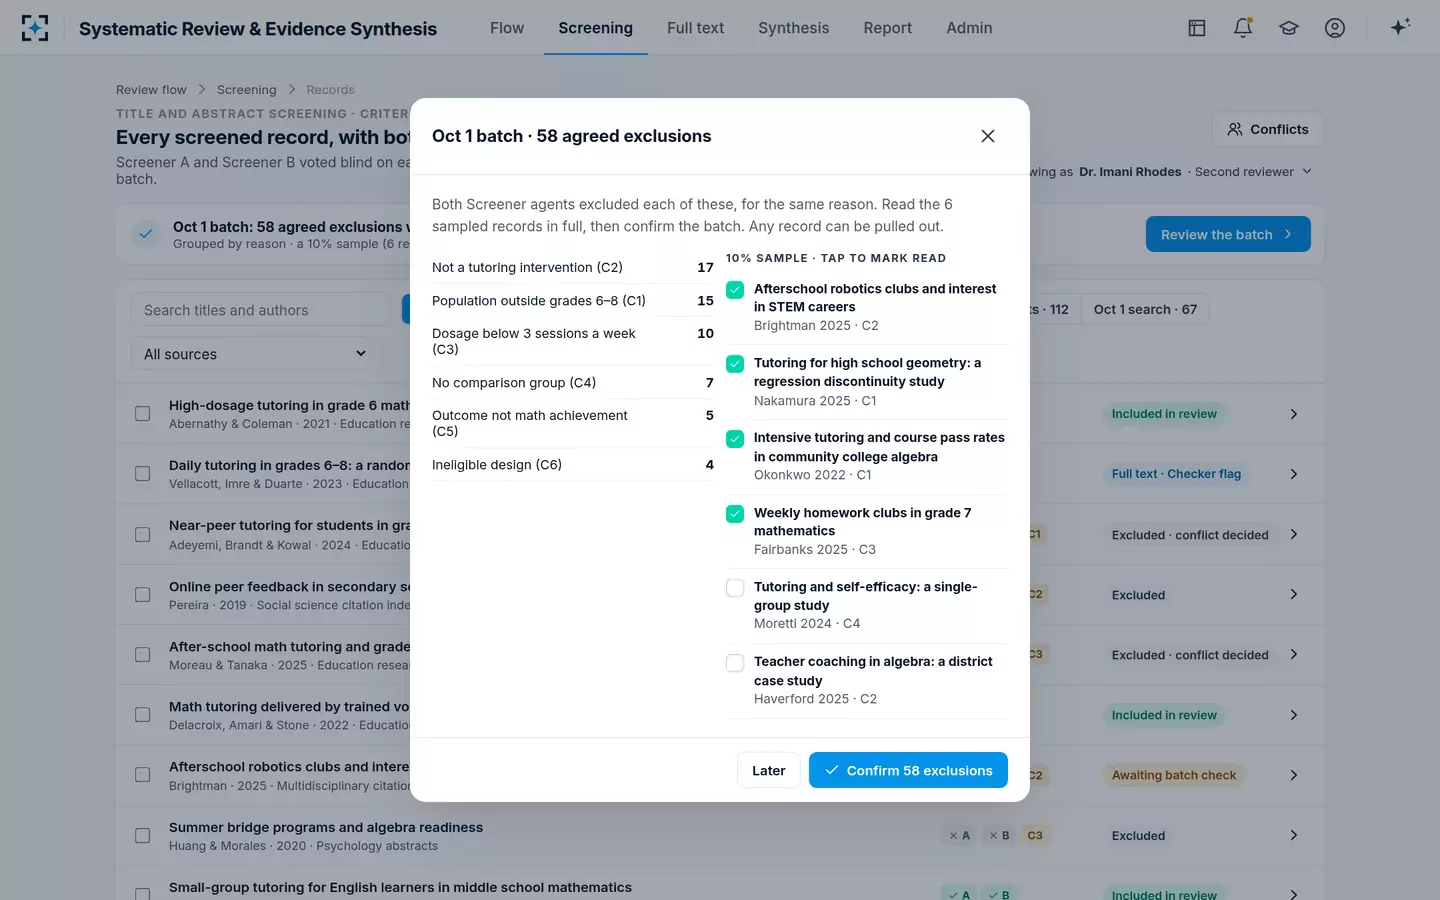Go to the Admin tab
The image size is (1440, 900).
[970, 28]
